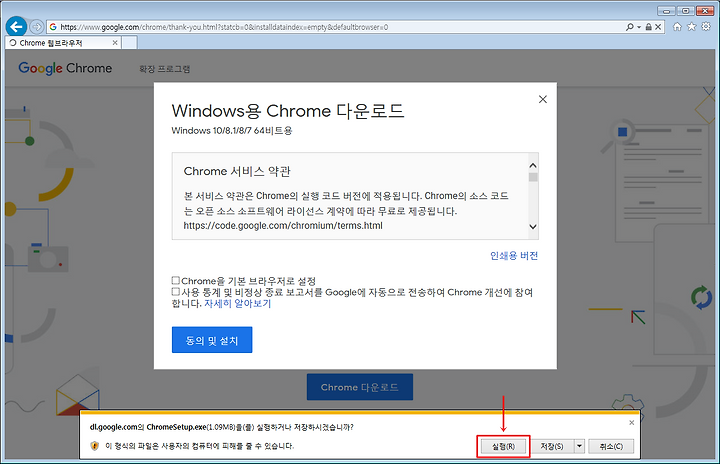Image resolution: width=720 pixels, height=464 pixels.
Task: Open Favorites star icon
Action: (692, 27)
